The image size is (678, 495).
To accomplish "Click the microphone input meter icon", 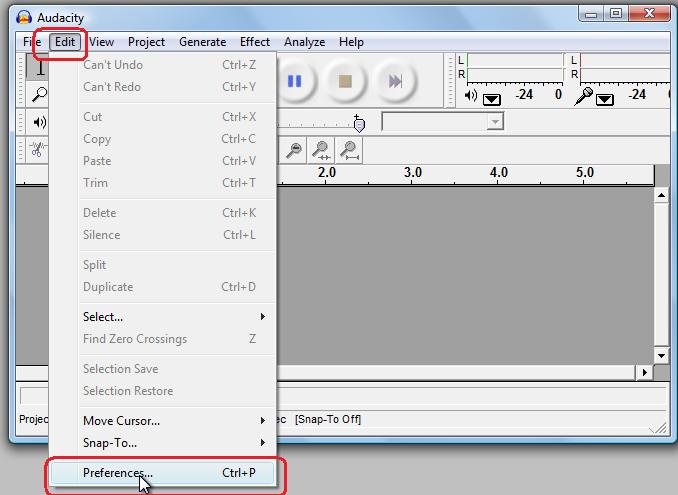I will coord(584,96).
